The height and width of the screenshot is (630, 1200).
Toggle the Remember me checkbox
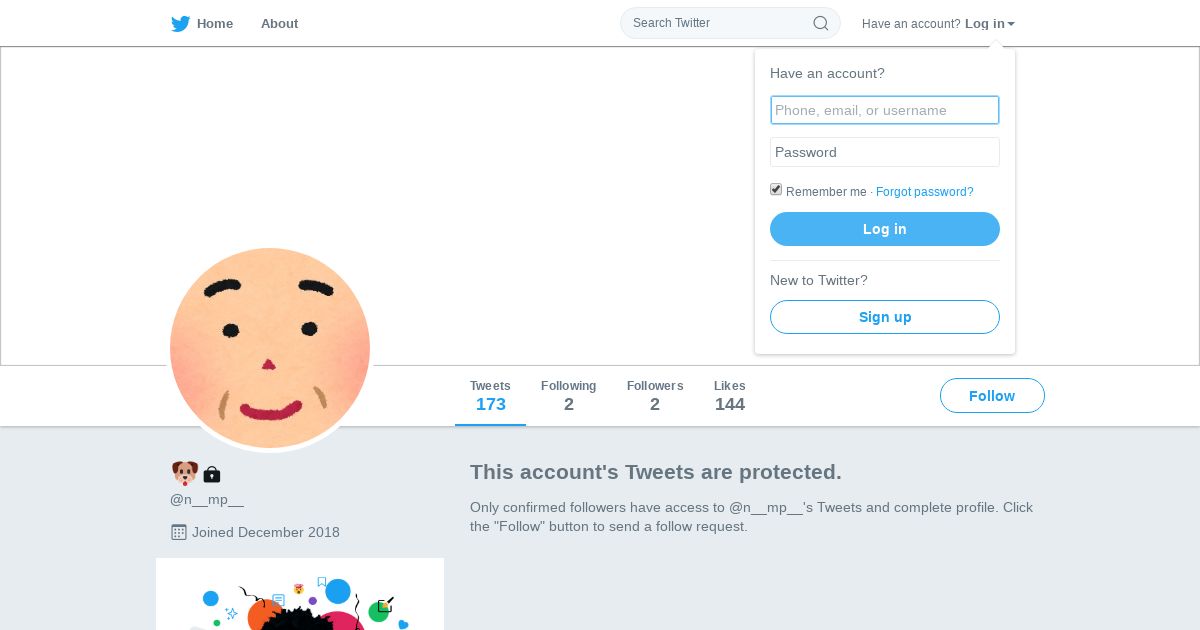tap(776, 190)
